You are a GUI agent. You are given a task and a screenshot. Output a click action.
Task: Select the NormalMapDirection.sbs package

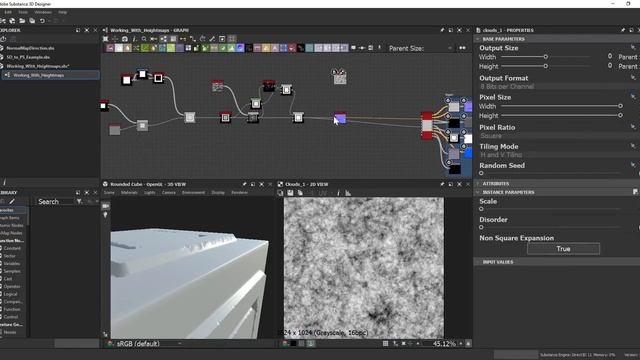click(x=30, y=48)
